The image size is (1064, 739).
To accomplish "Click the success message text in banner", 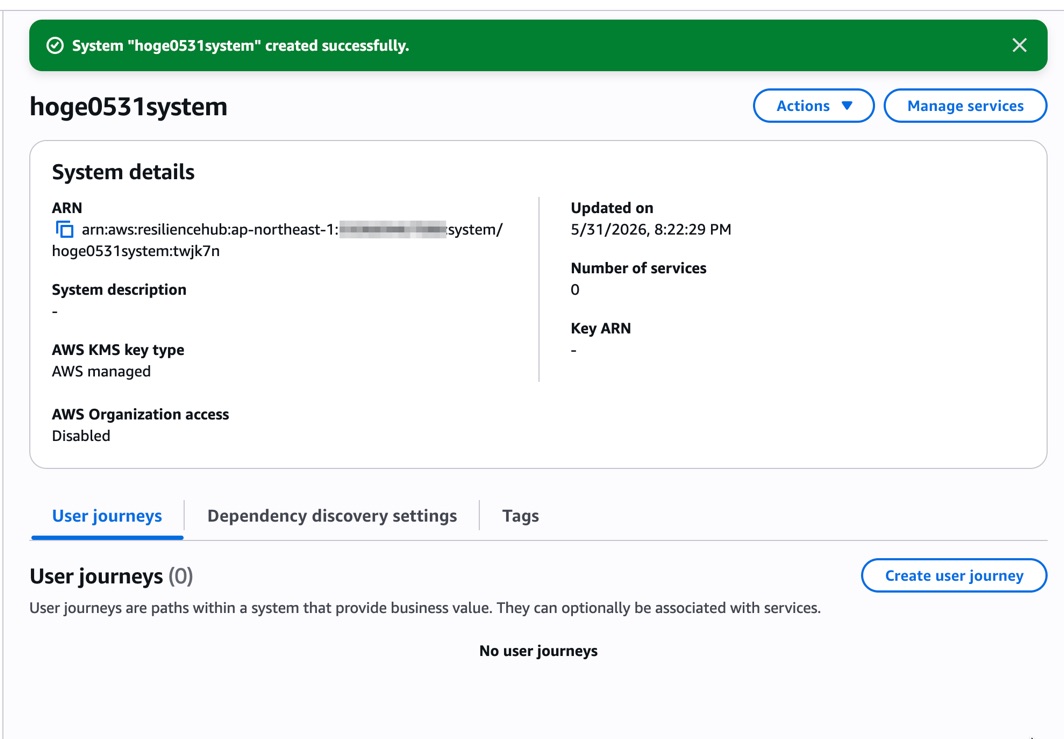I will pos(240,45).
